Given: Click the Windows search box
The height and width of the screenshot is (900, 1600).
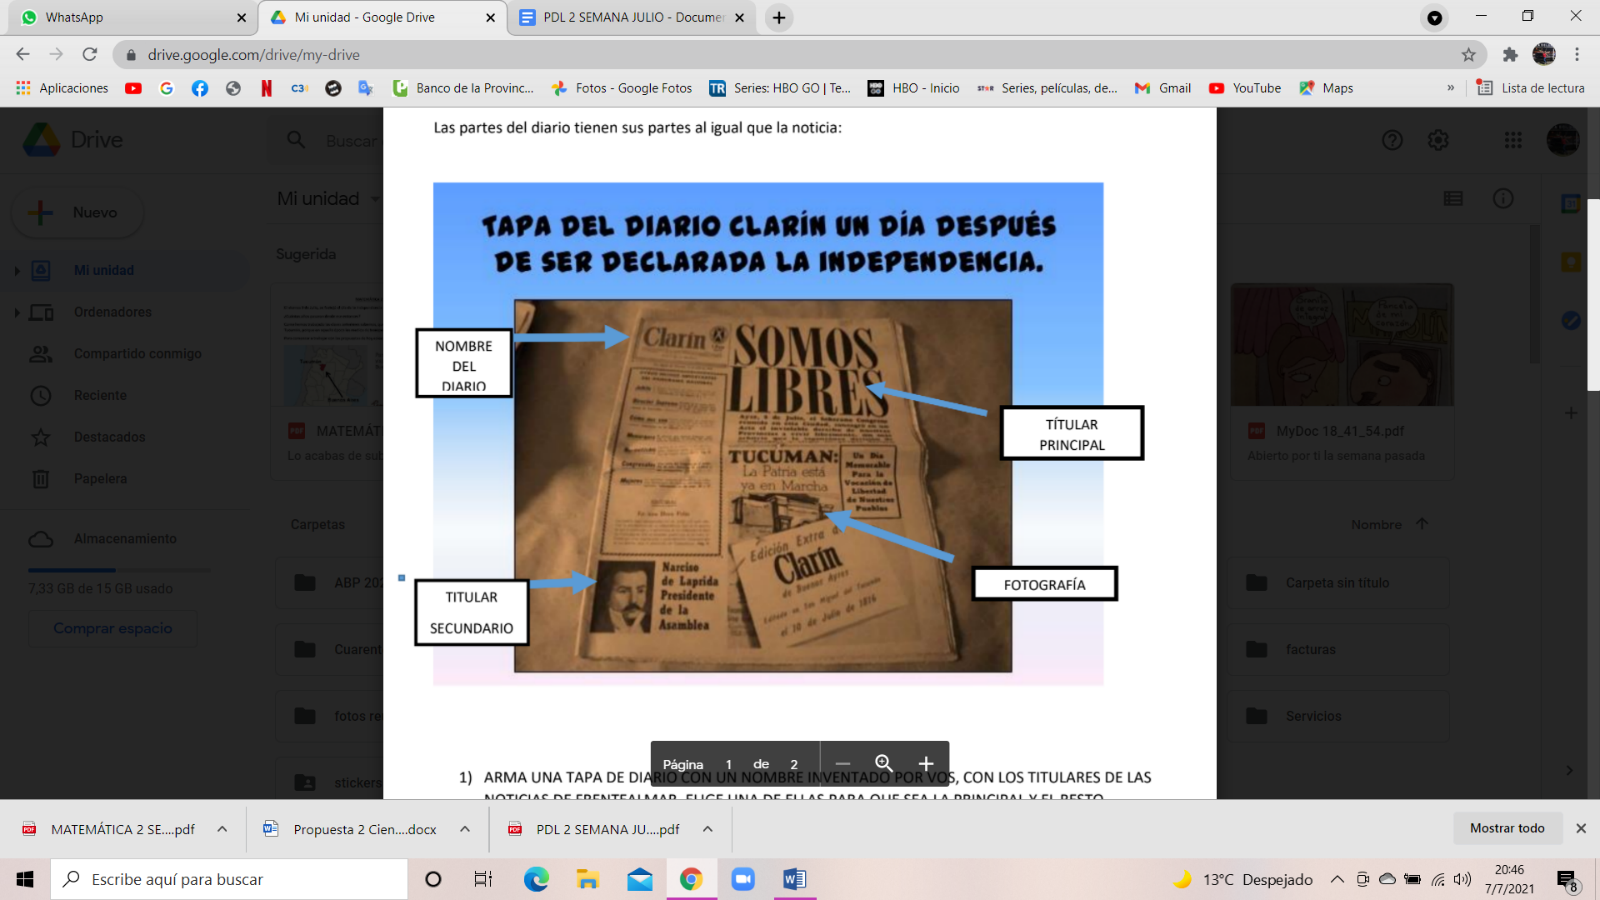Looking at the screenshot, I should click(x=229, y=879).
